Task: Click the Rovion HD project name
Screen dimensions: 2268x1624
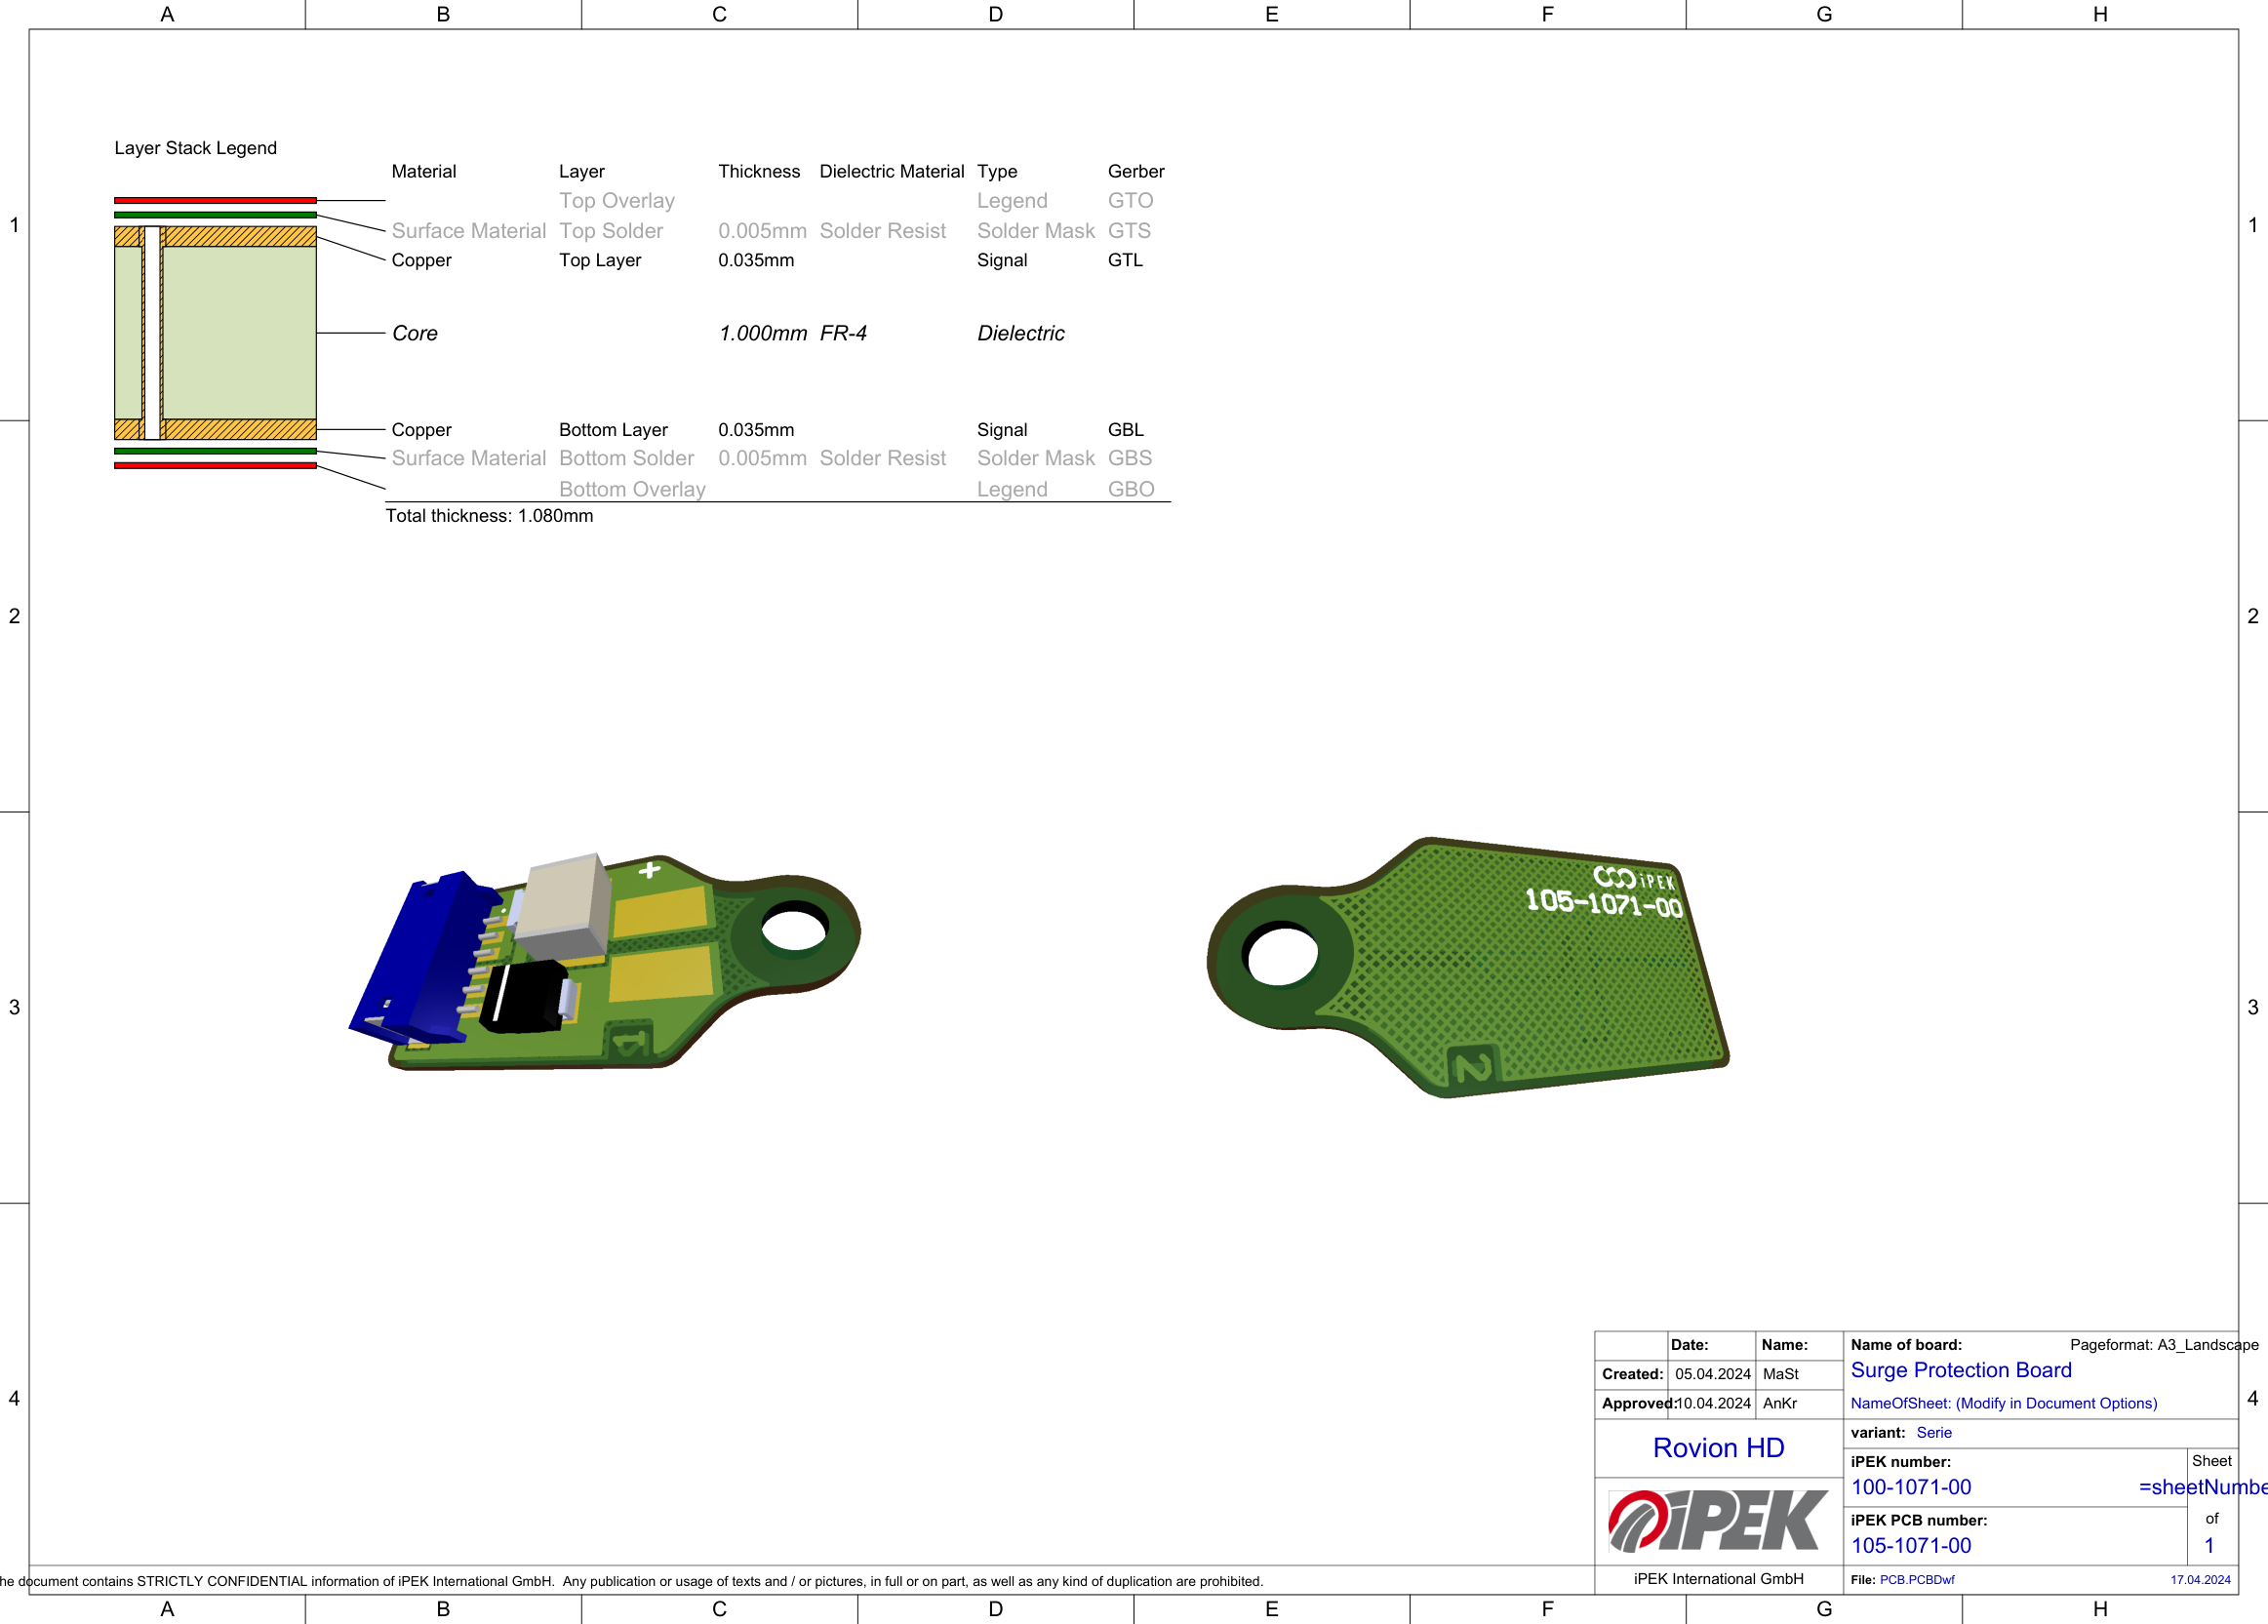Action: (1718, 1447)
